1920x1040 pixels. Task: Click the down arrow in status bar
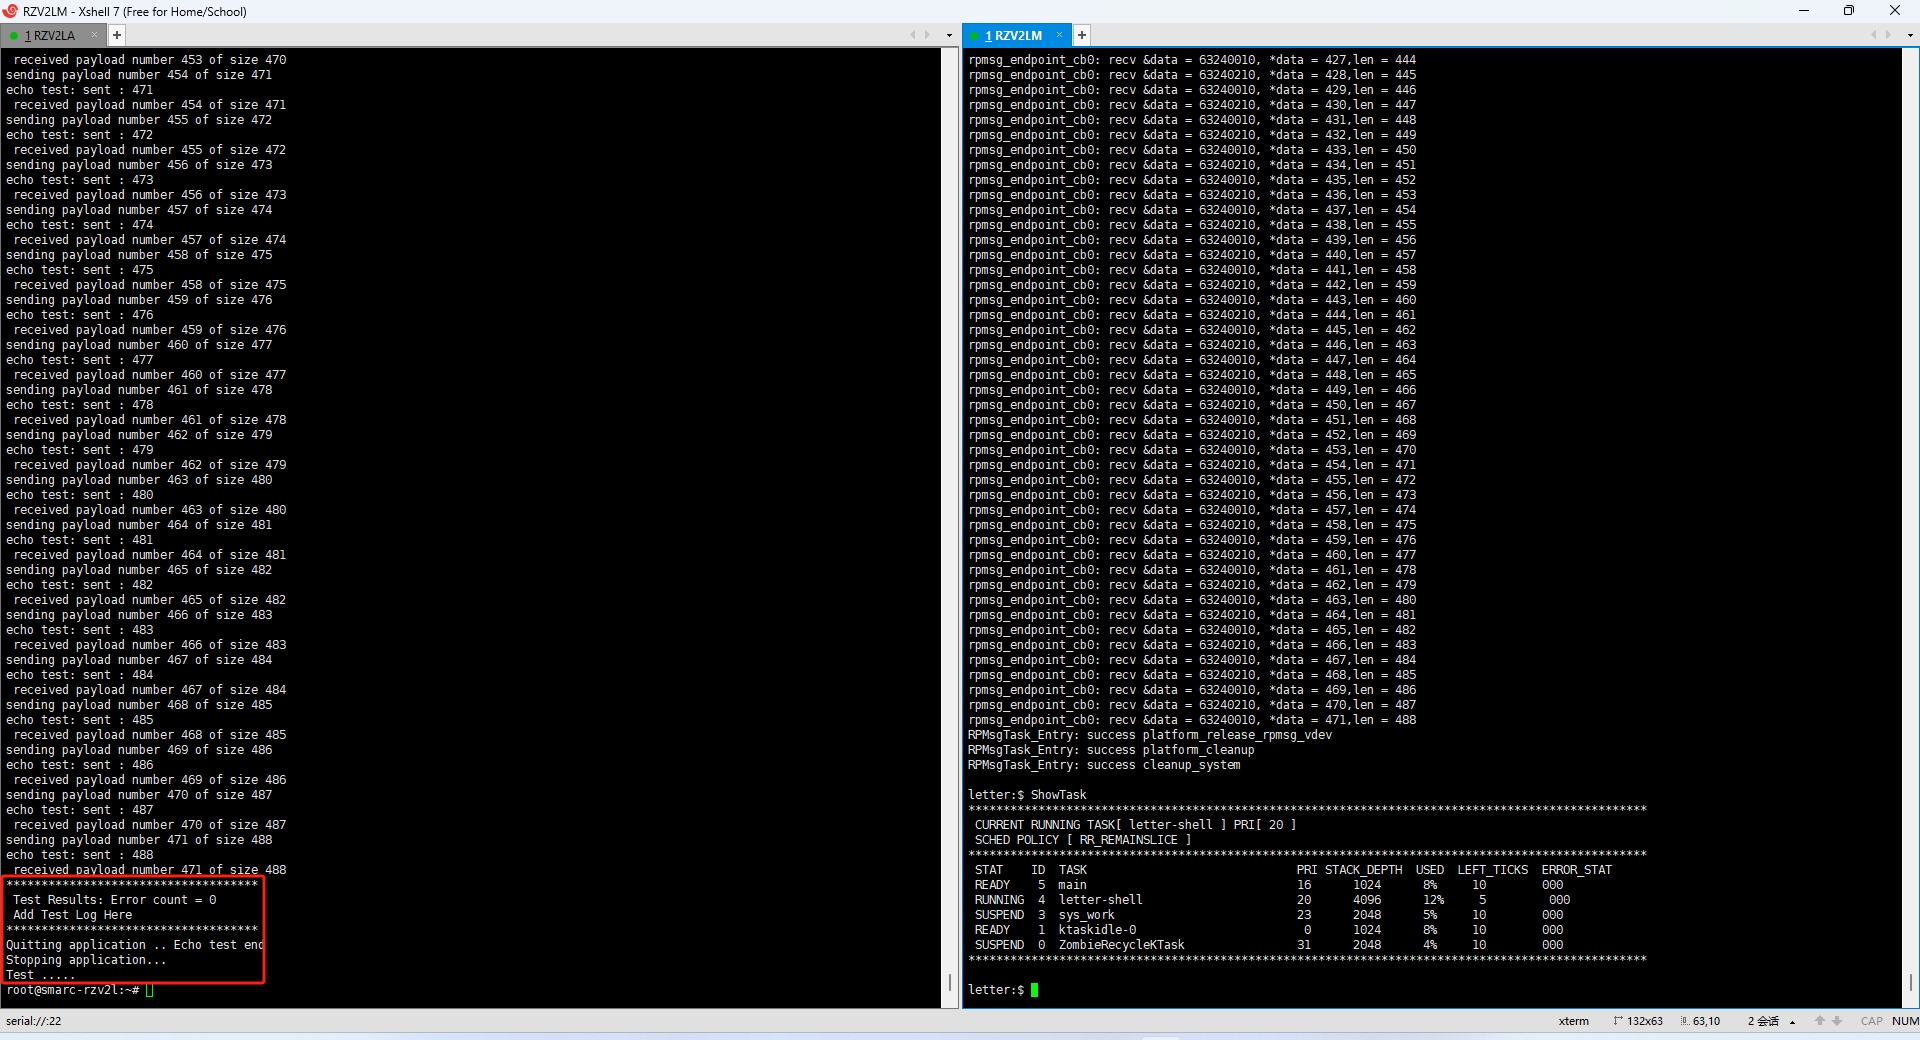[1837, 1021]
